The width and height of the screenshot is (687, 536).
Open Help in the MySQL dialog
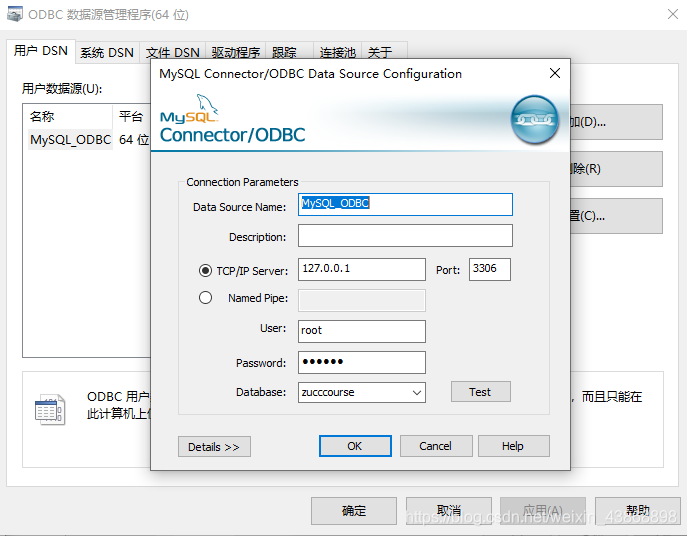coord(513,446)
